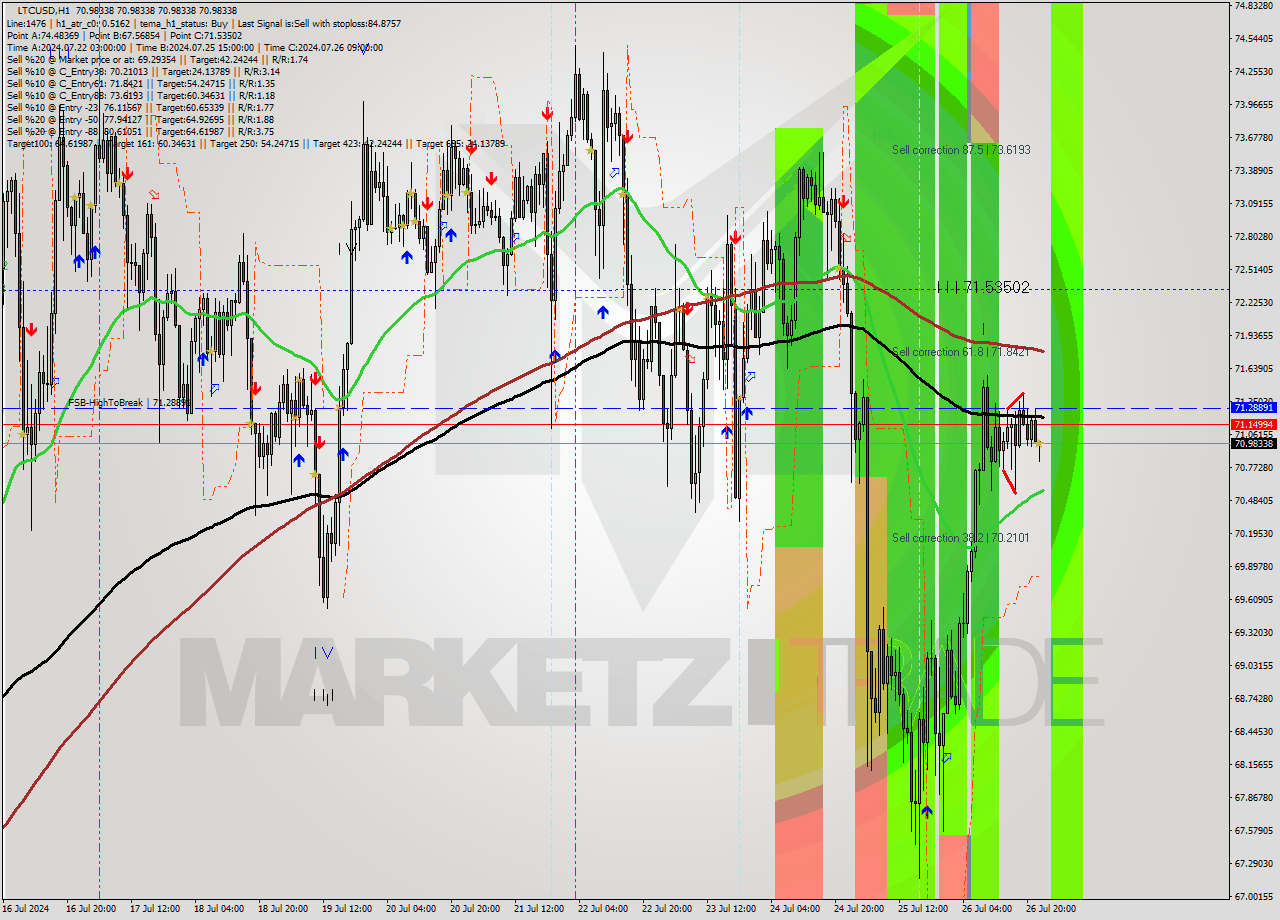Click the 68.44530 price axis label
The image size is (1280, 920).
(1253, 731)
